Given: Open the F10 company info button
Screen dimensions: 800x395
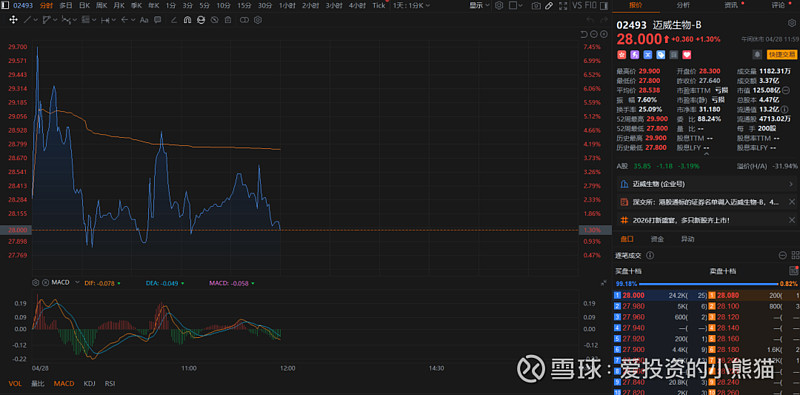Looking at the screenshot, I should pos(591,5).
